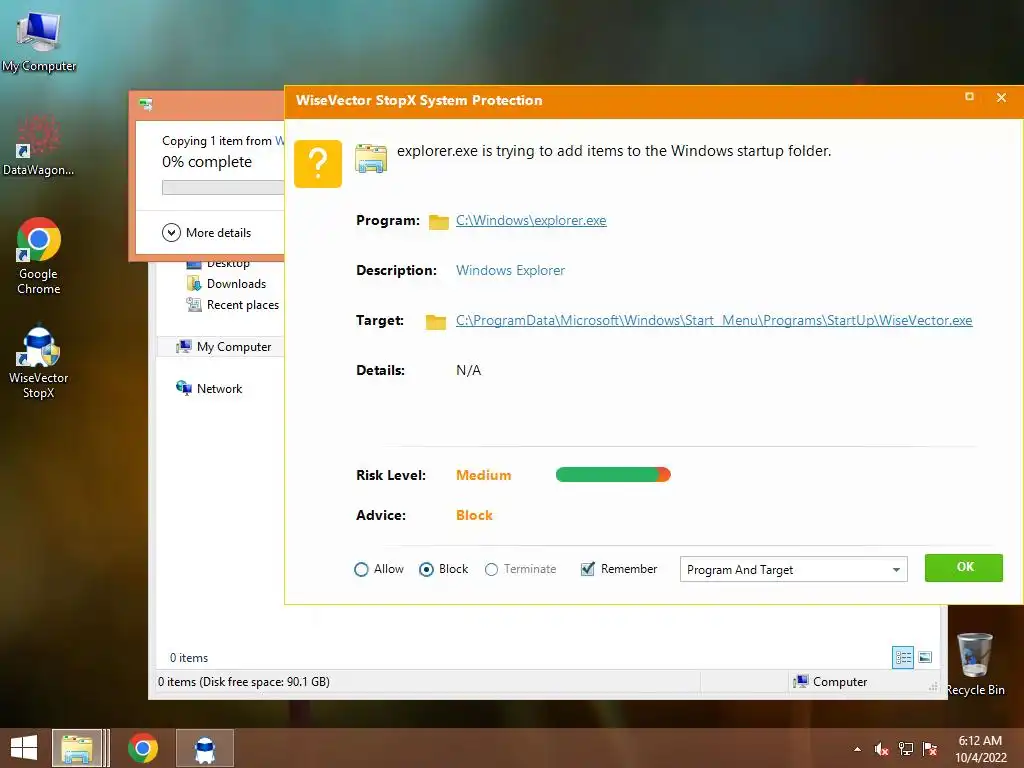This screenshot has height=768, width=1024.
Task: Select the Allow radio button
Action: click(x=361, y=569)
